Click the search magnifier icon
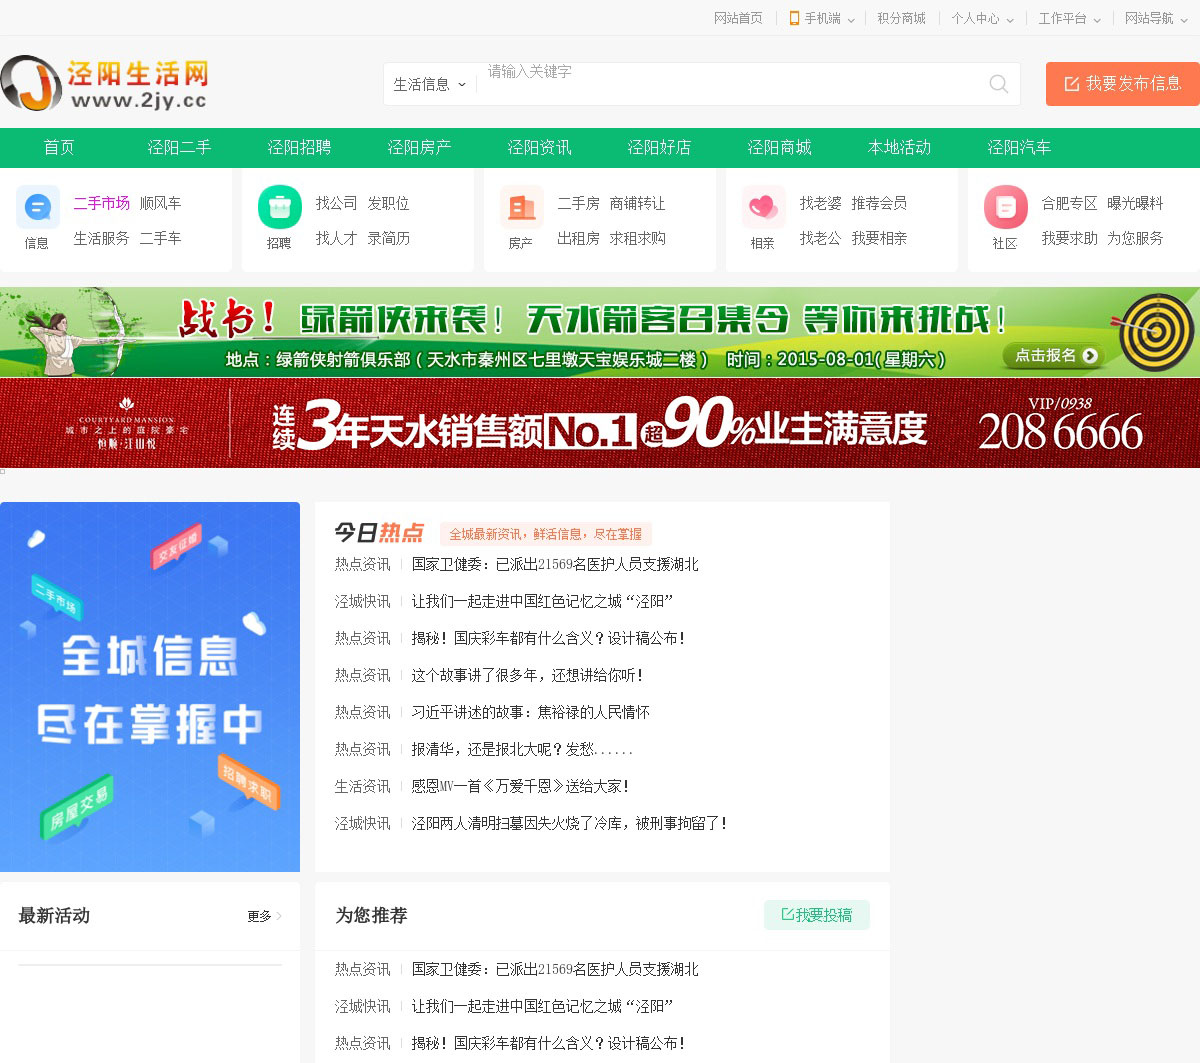Screen dimensions: 1200x1063 pos(998,84)
